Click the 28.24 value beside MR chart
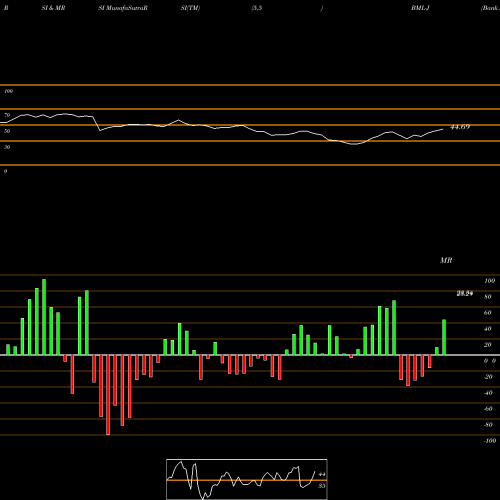500x500 pixels. pos(465,294)
